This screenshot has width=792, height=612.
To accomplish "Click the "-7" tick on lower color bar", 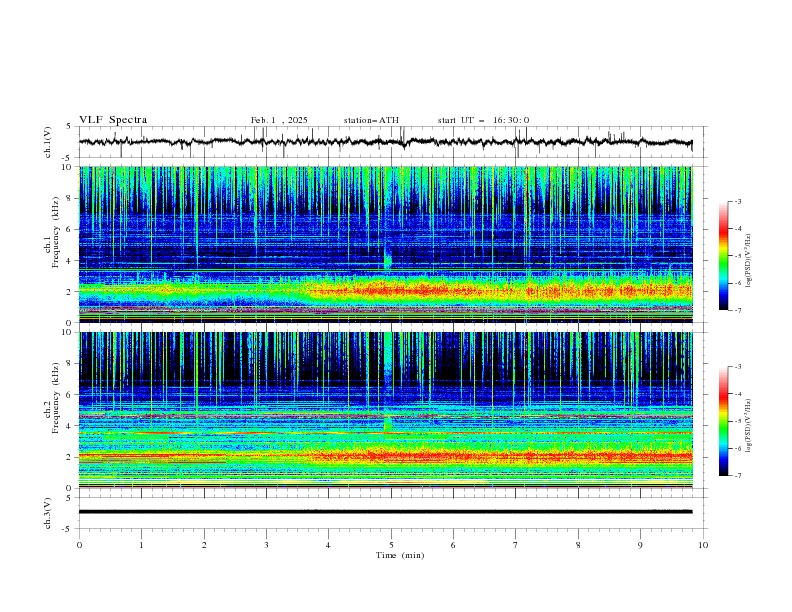I will coord(738,475).
